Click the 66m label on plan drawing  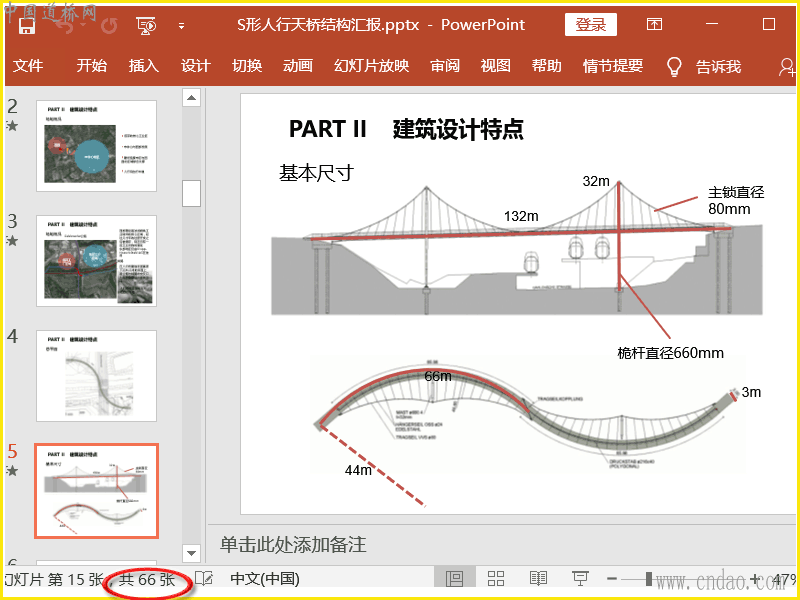click(438, 376)
